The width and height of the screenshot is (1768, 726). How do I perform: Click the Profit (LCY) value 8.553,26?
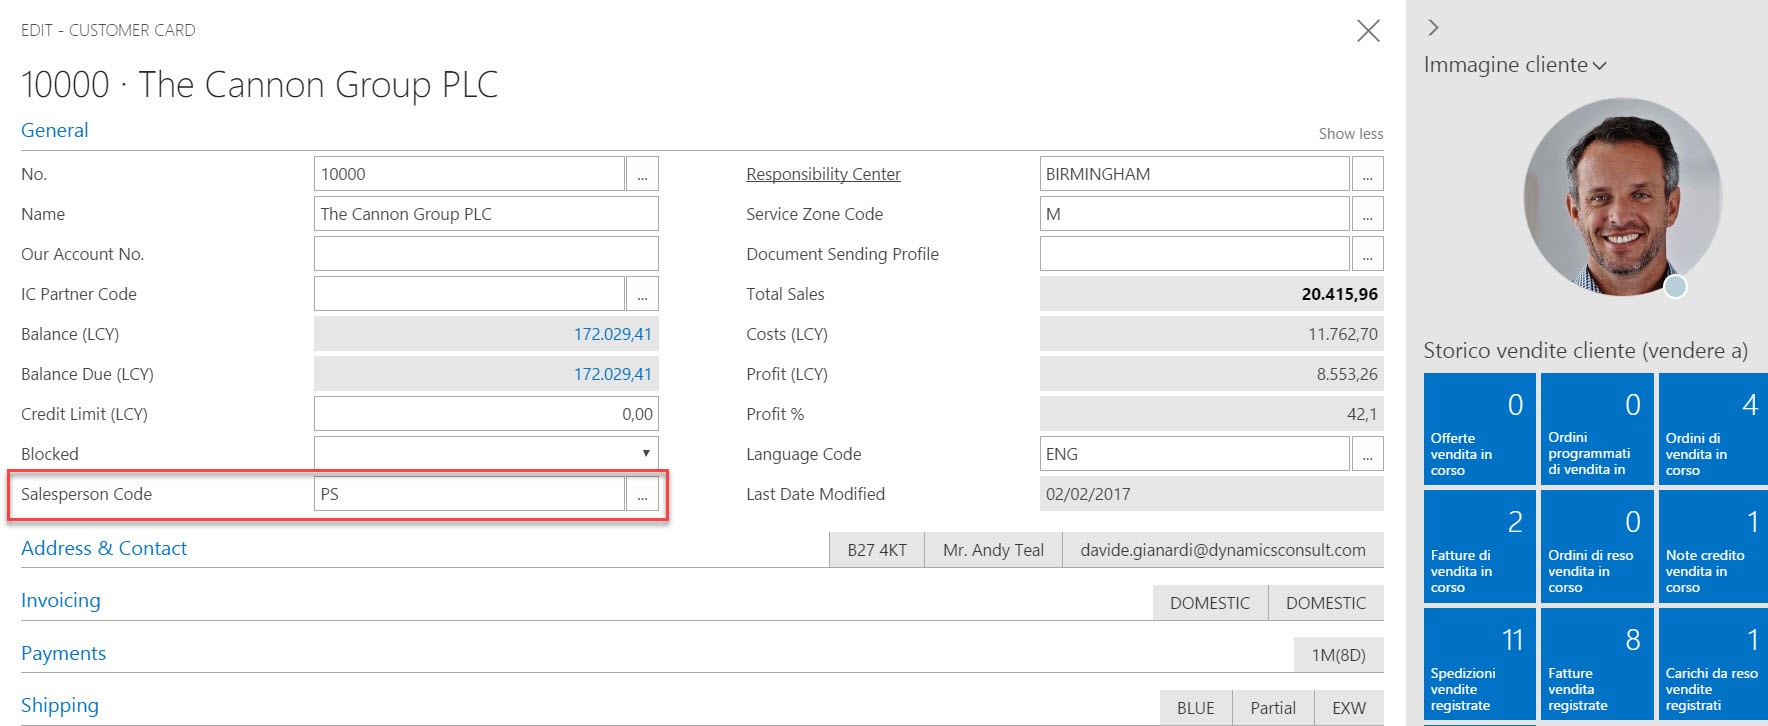coord(1212,374)
